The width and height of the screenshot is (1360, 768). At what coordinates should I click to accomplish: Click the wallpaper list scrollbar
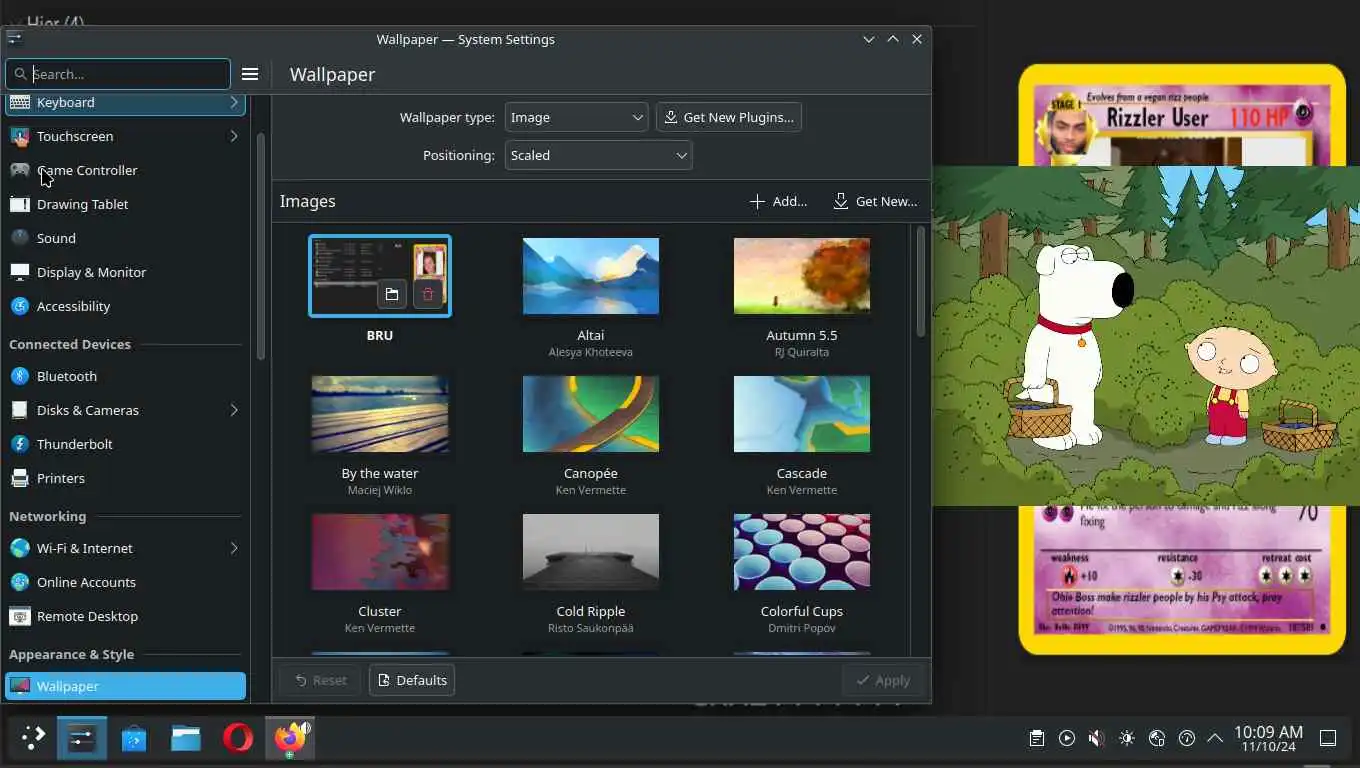[x=921, y=282]
